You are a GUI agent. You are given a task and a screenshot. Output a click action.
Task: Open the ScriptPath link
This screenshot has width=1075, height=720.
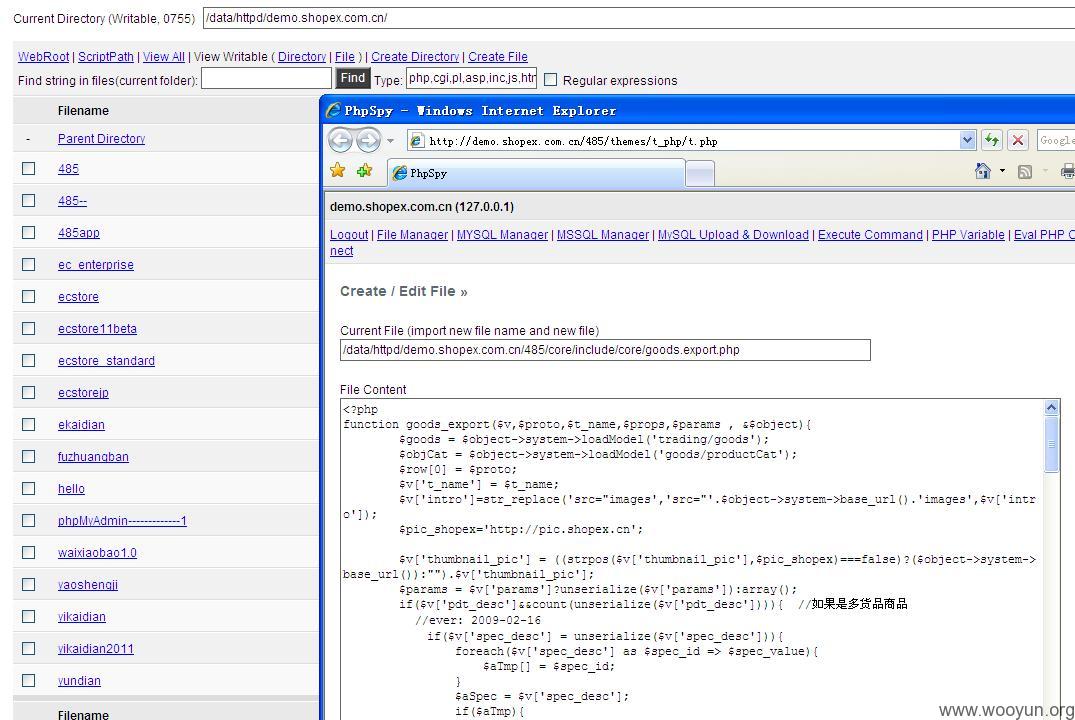106,56
